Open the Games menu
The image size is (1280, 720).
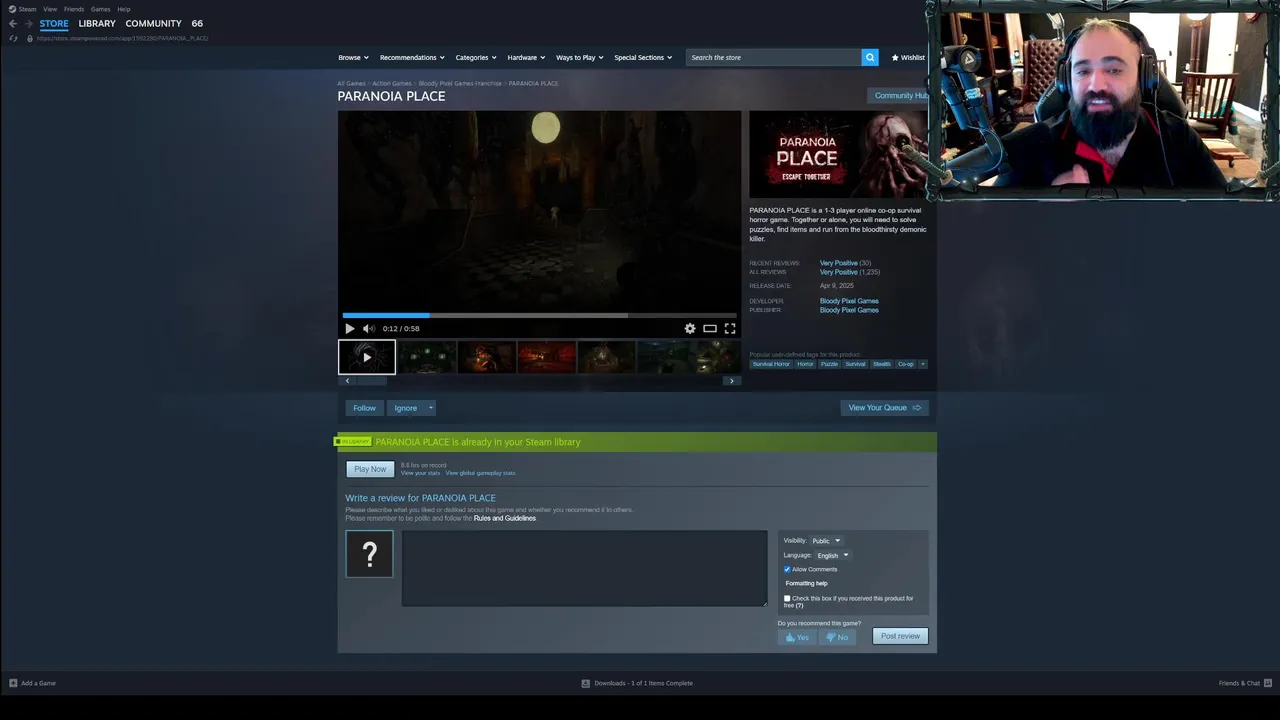(101, 9)
